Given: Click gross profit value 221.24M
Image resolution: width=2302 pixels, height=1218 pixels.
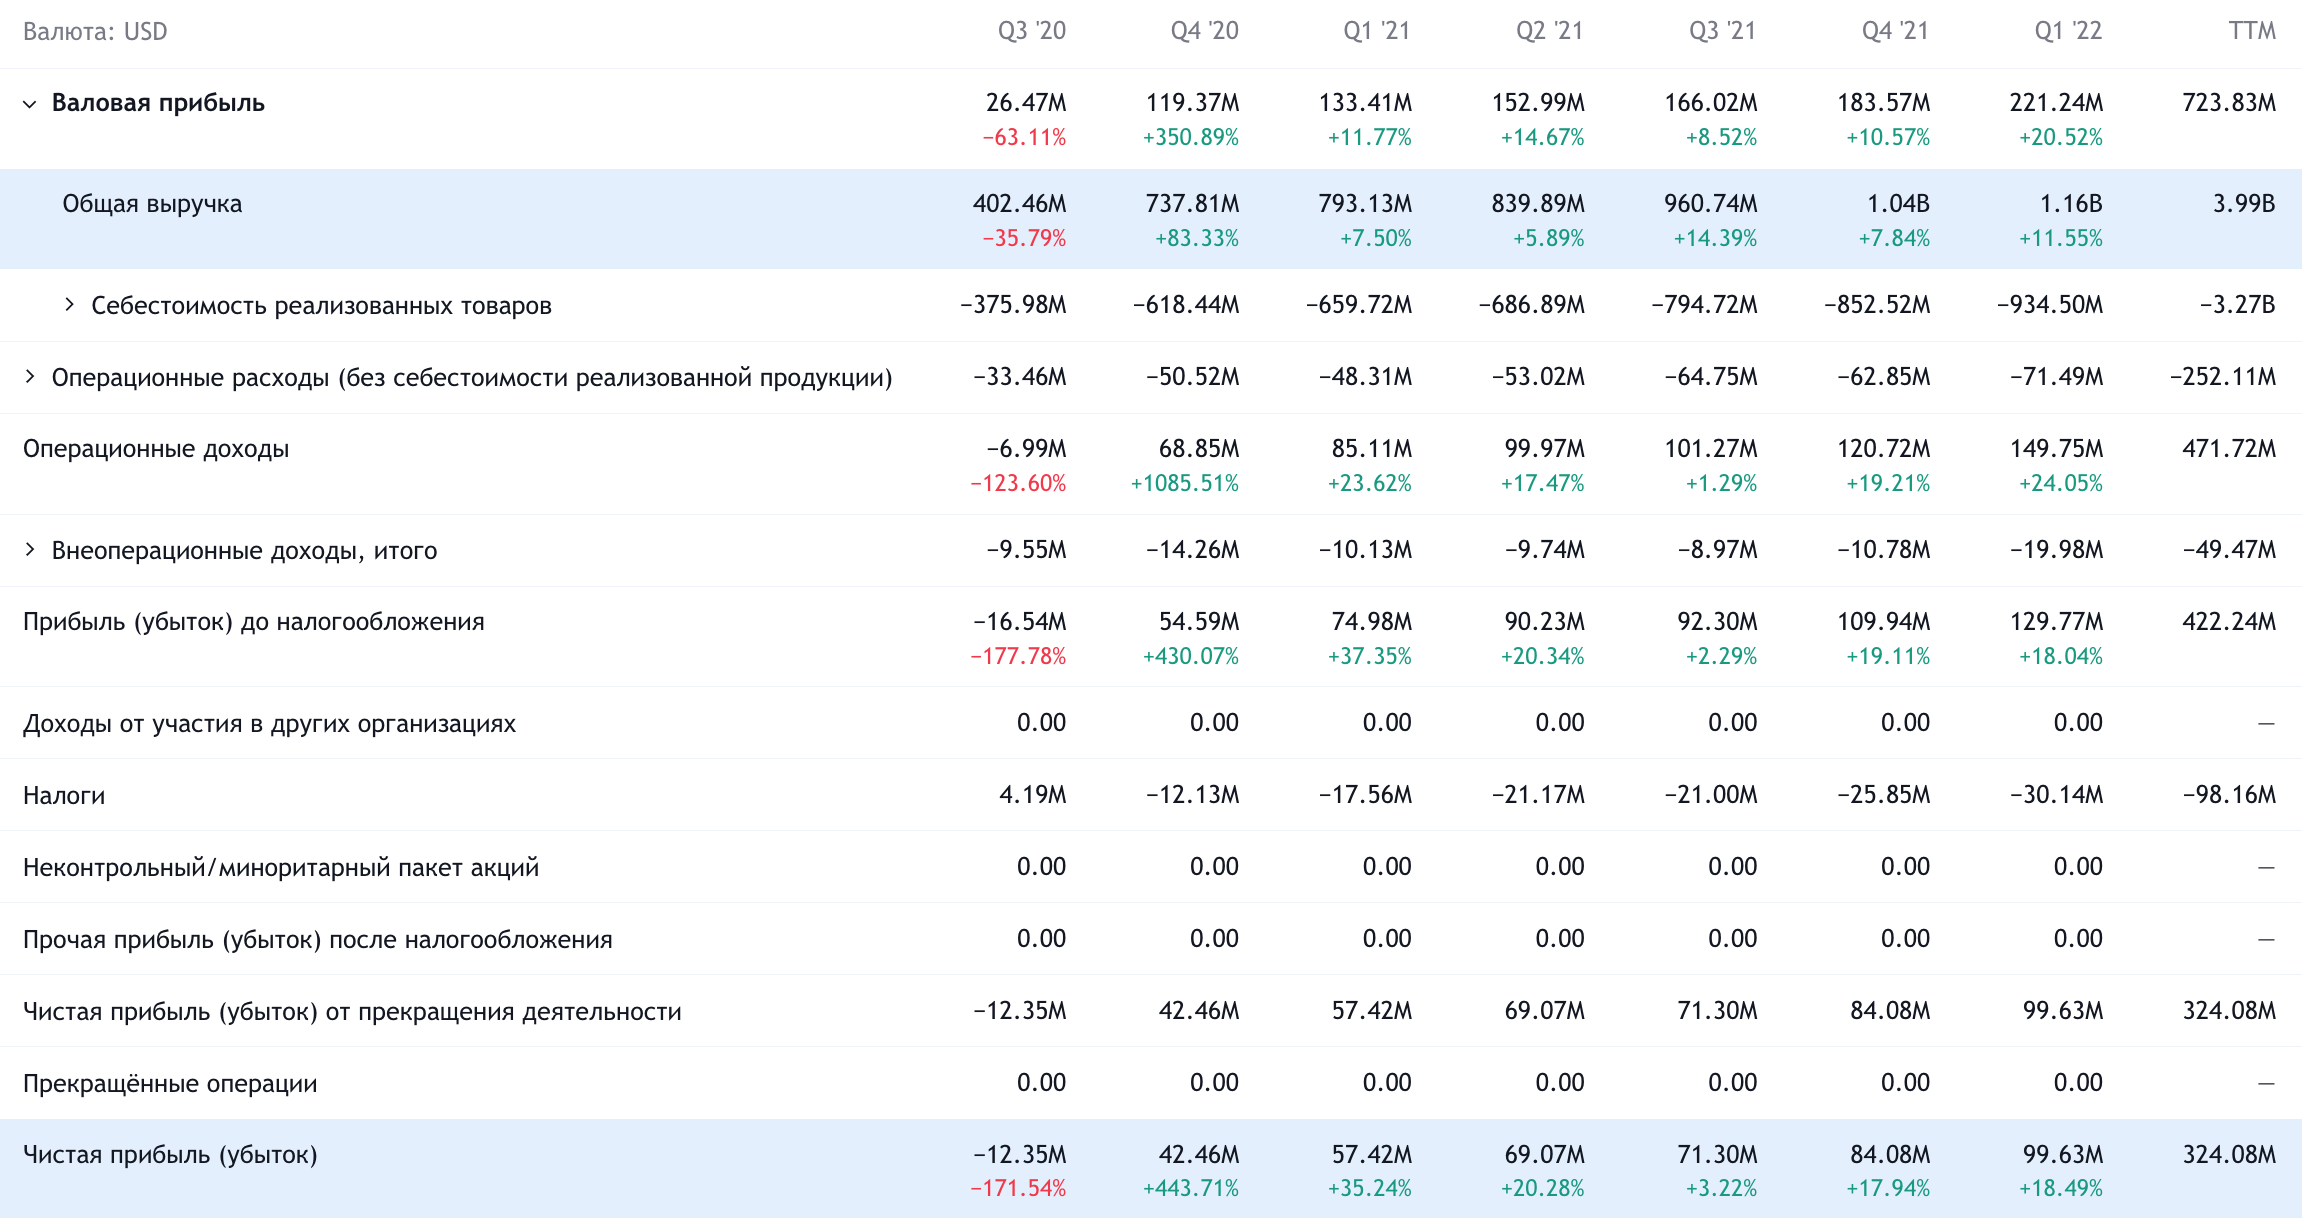Looking at the screenshot, I should 2056,103.
